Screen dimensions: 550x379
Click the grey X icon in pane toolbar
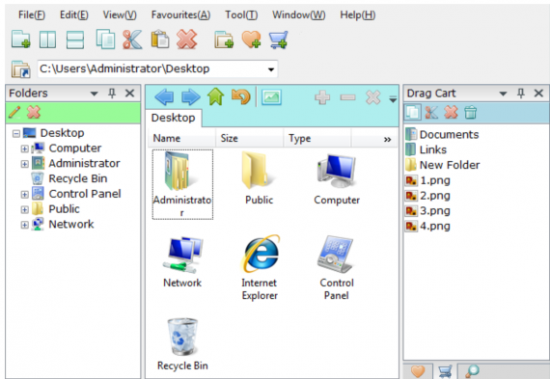click(x=373, y=97)
